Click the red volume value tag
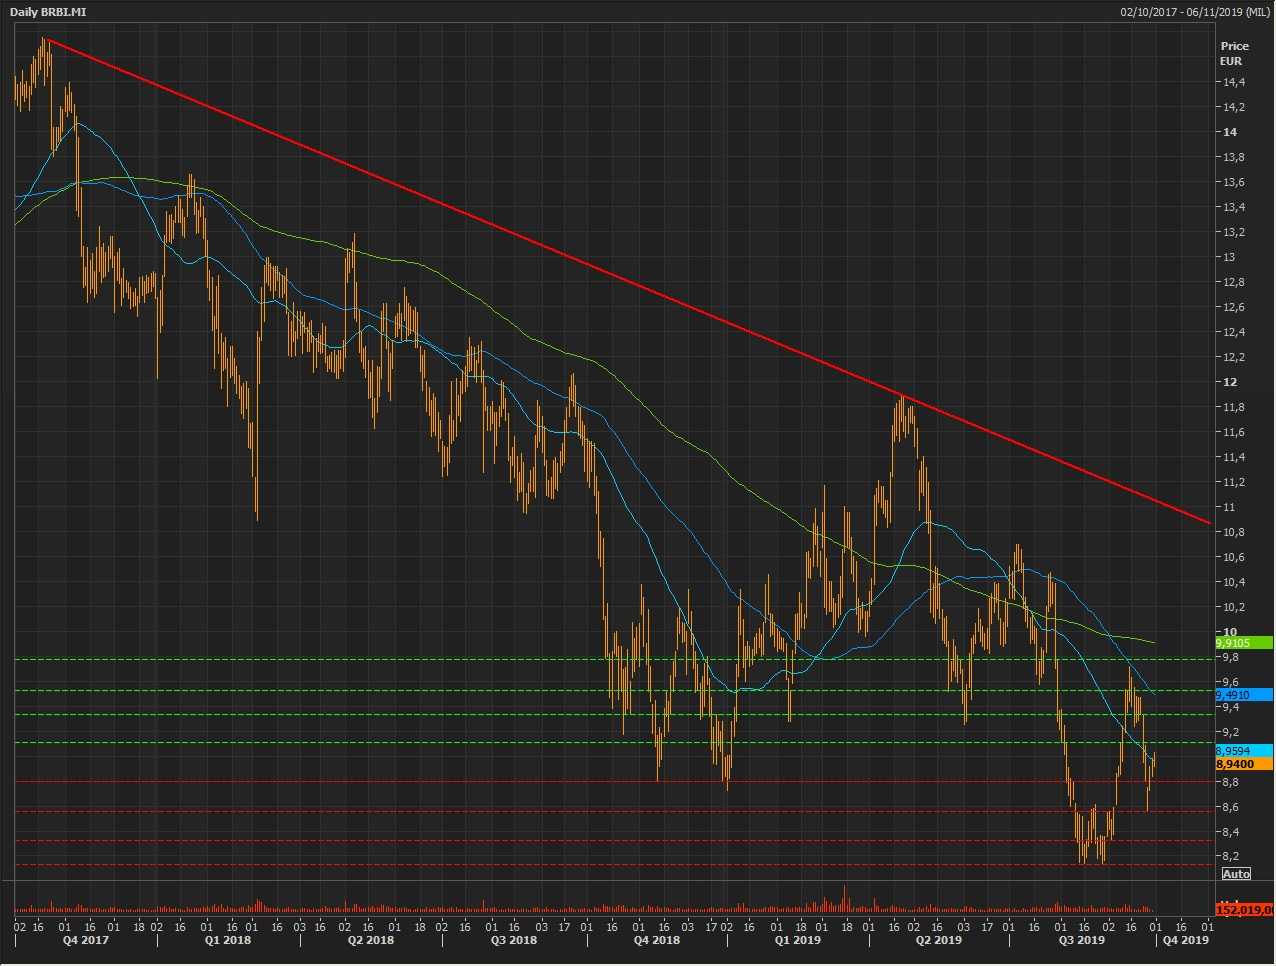The height and width of the screenshot is (966, 1276). [x=1243, y=910]
